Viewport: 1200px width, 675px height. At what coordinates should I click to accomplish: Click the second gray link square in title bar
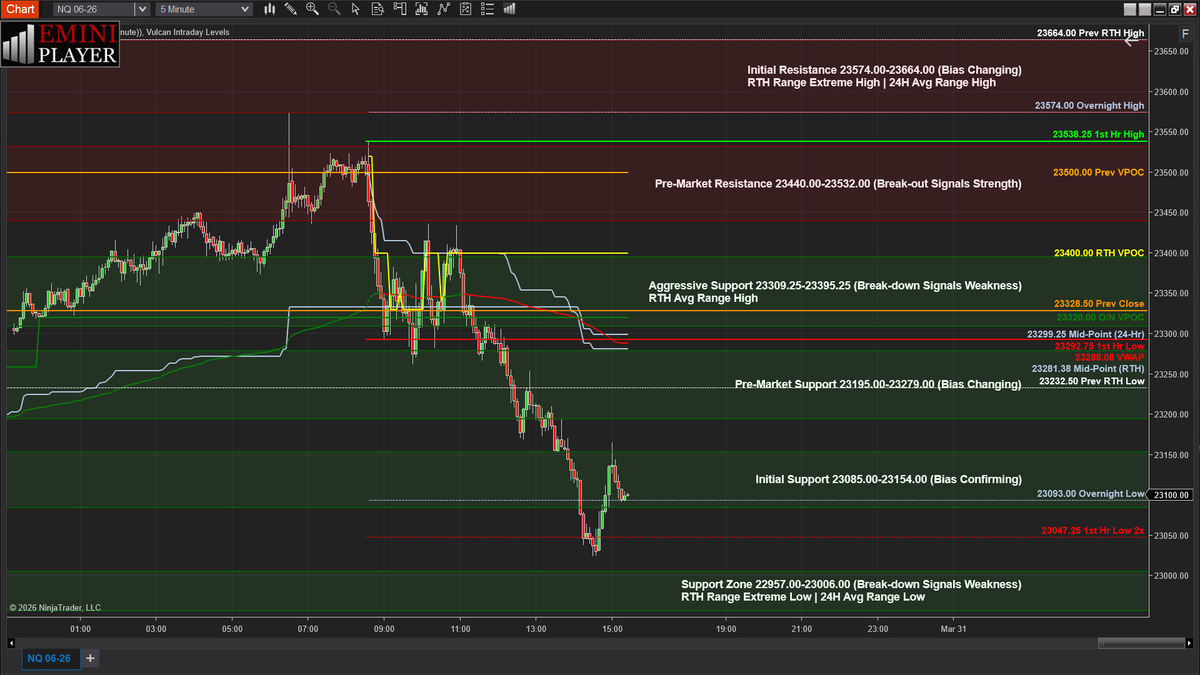1146,9
